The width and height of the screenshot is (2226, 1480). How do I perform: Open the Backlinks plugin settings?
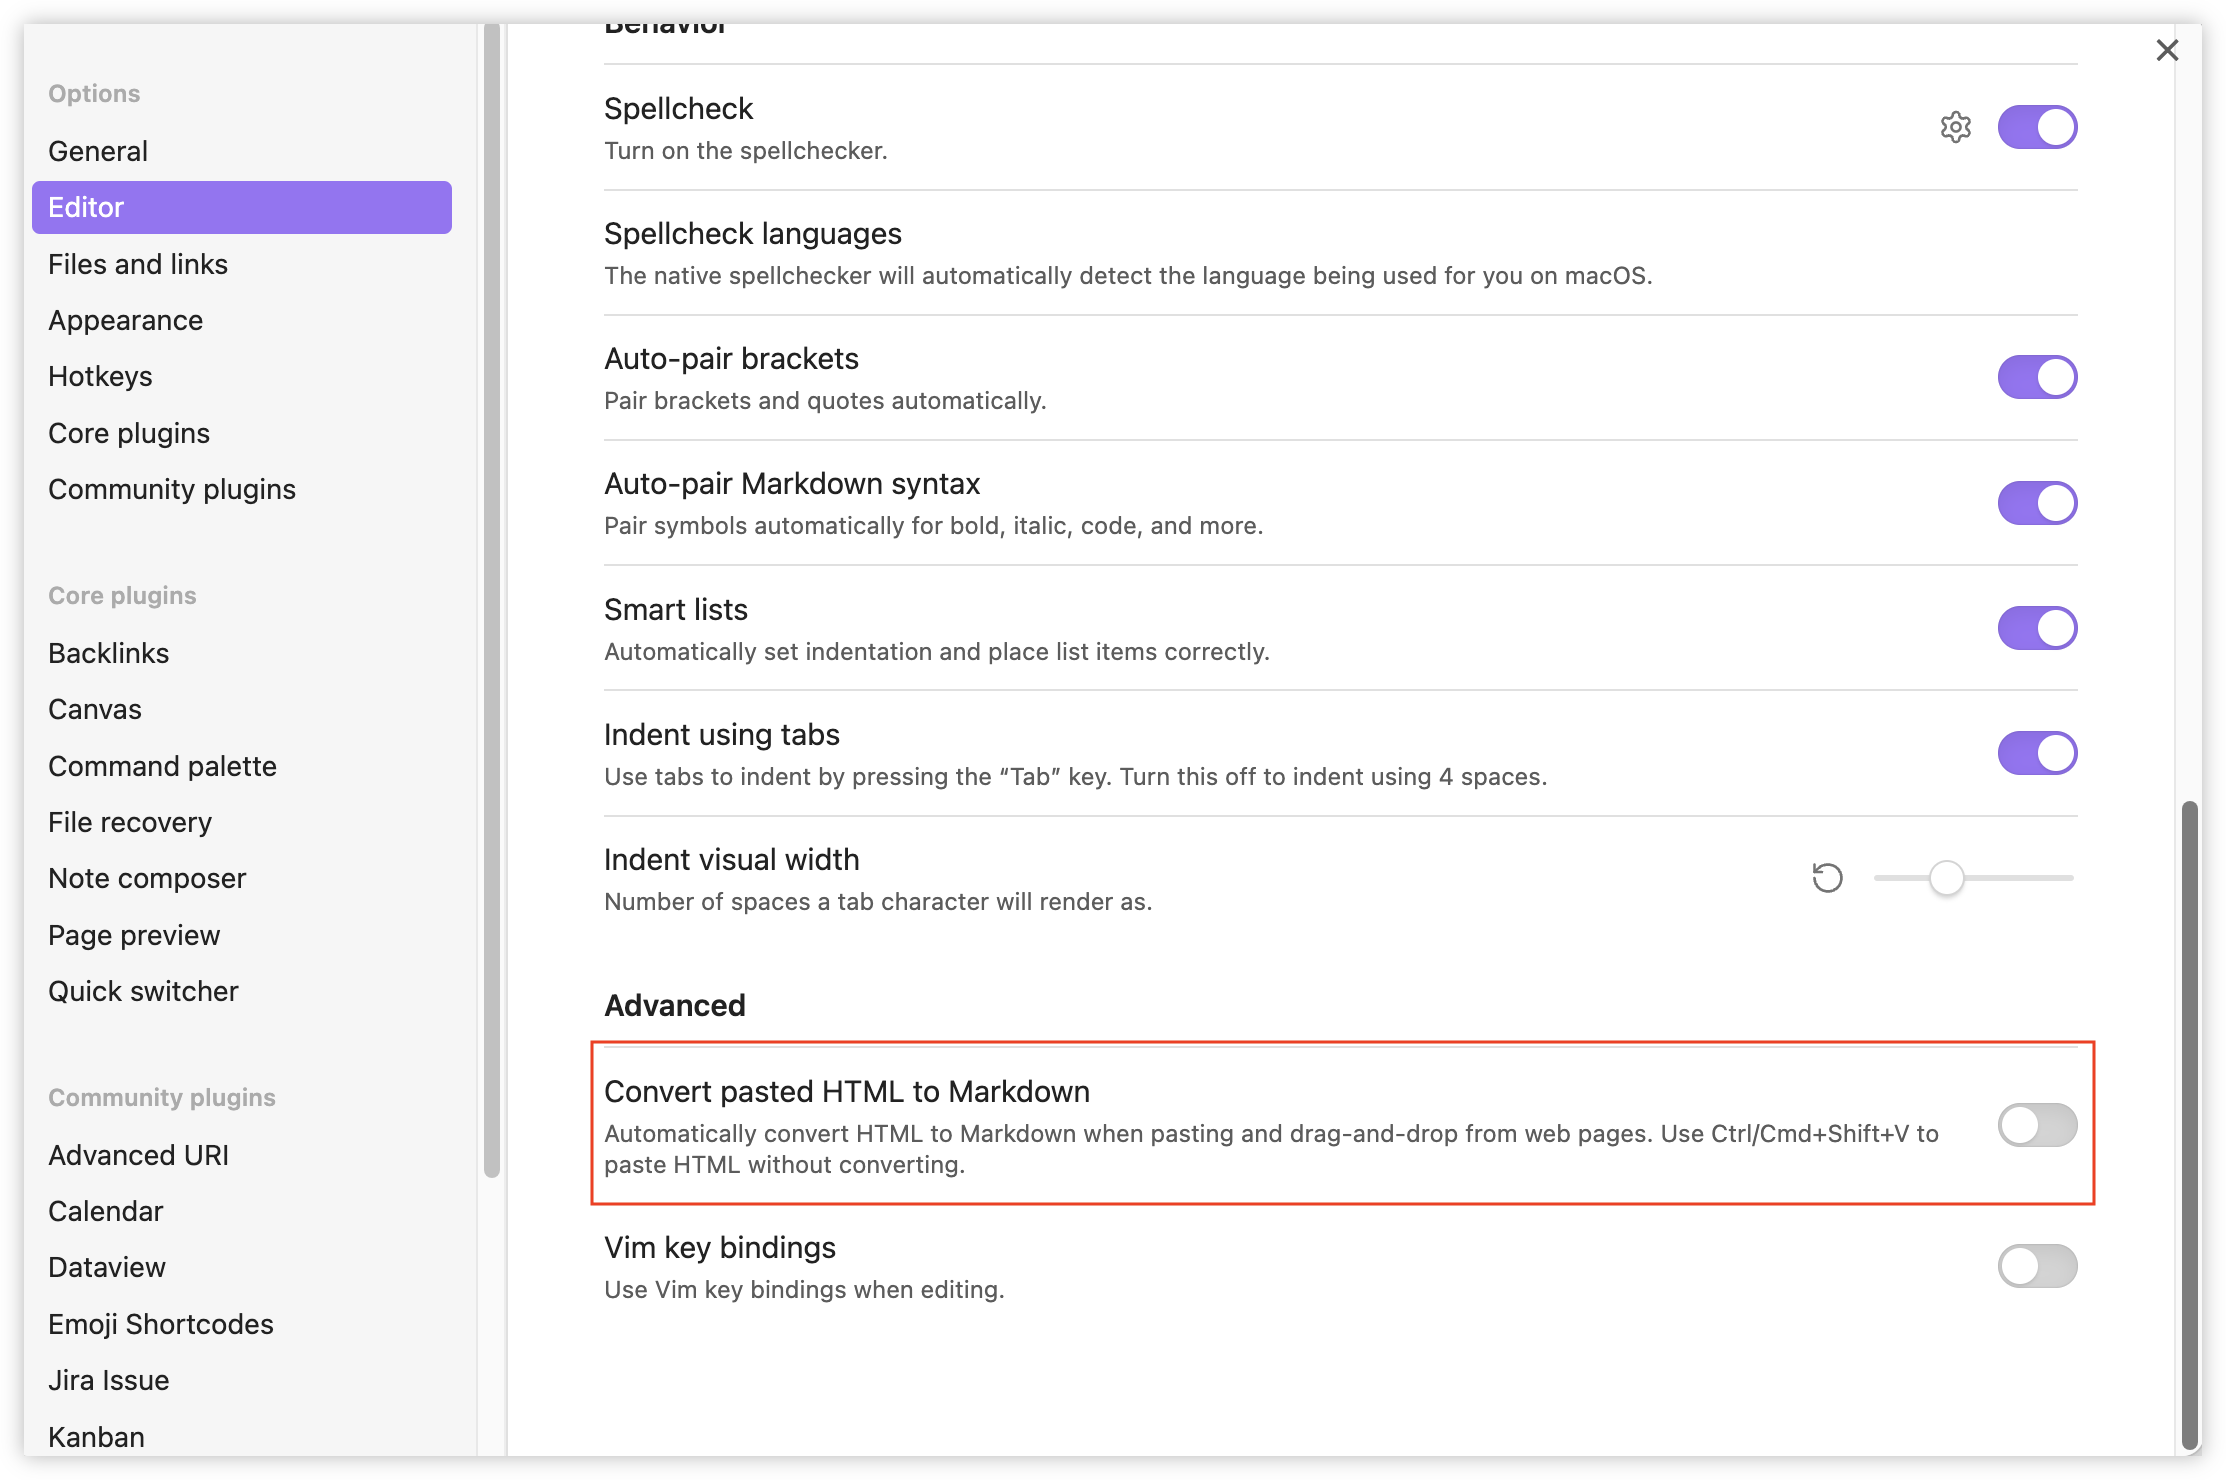108,652
